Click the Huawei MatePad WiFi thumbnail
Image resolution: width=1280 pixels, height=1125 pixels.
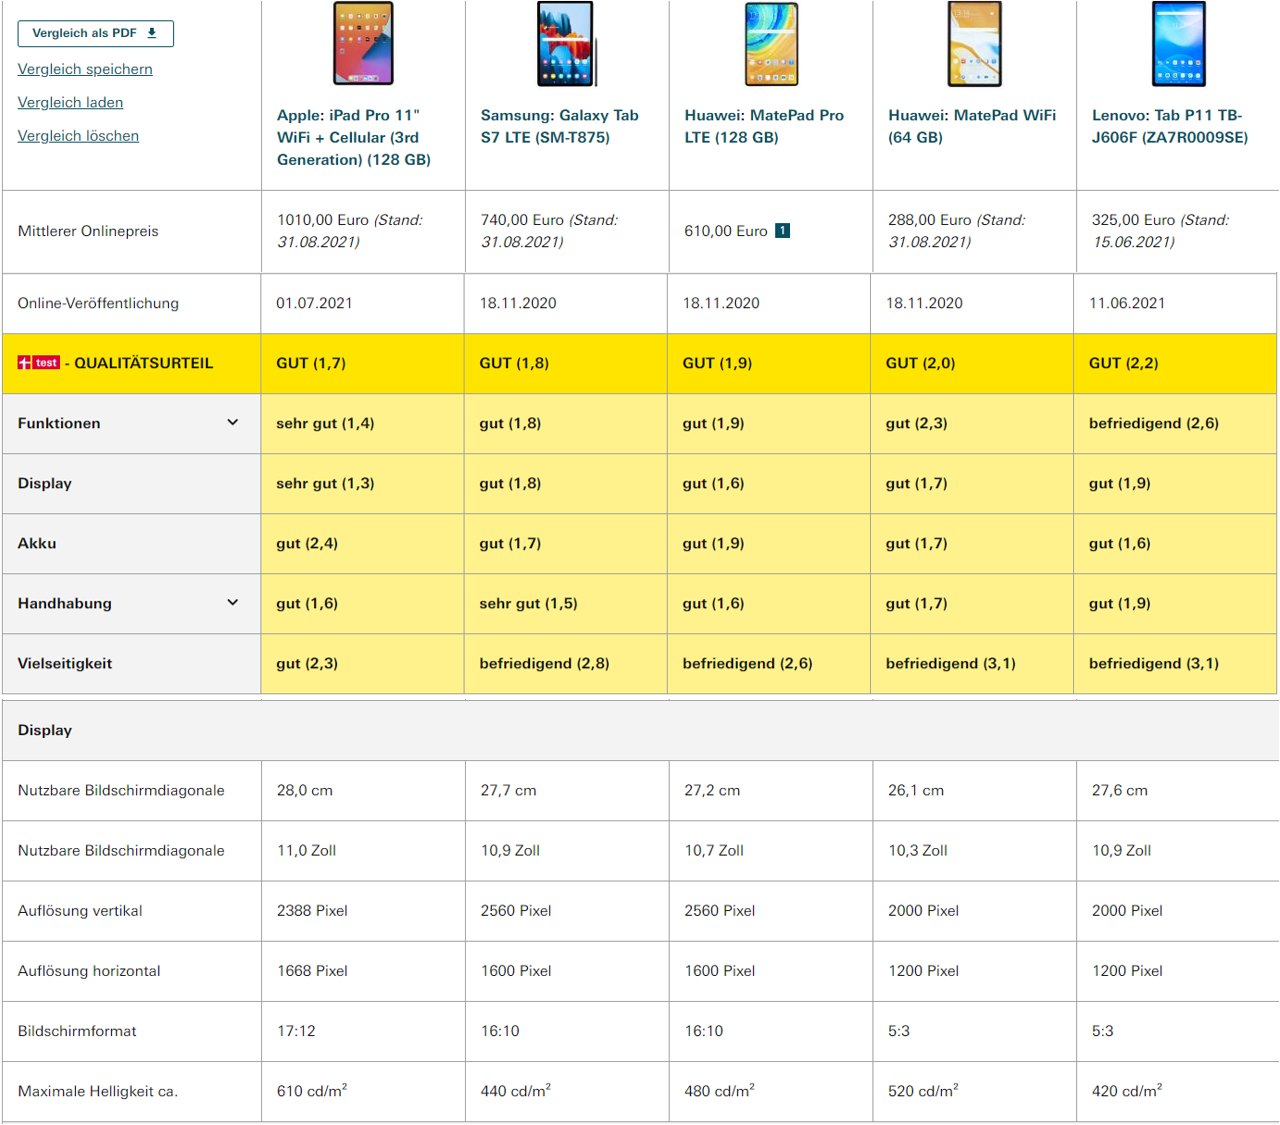click(x=975, y=43)
